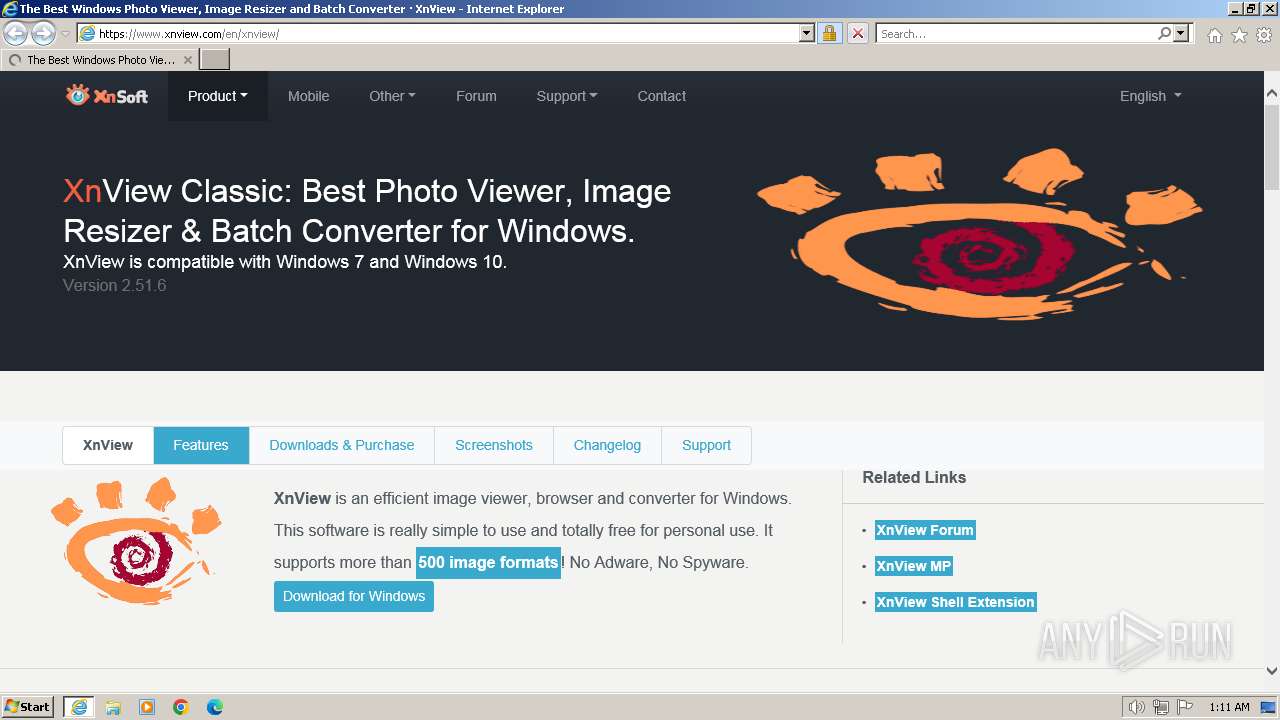
Task: Click the Download for Windows button
Action: 354,596
